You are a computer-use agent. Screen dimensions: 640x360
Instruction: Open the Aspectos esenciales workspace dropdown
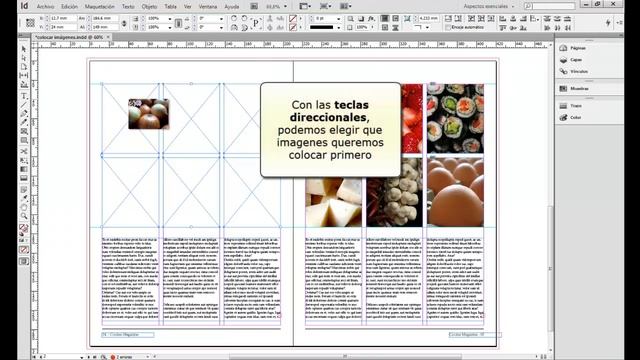489,7
